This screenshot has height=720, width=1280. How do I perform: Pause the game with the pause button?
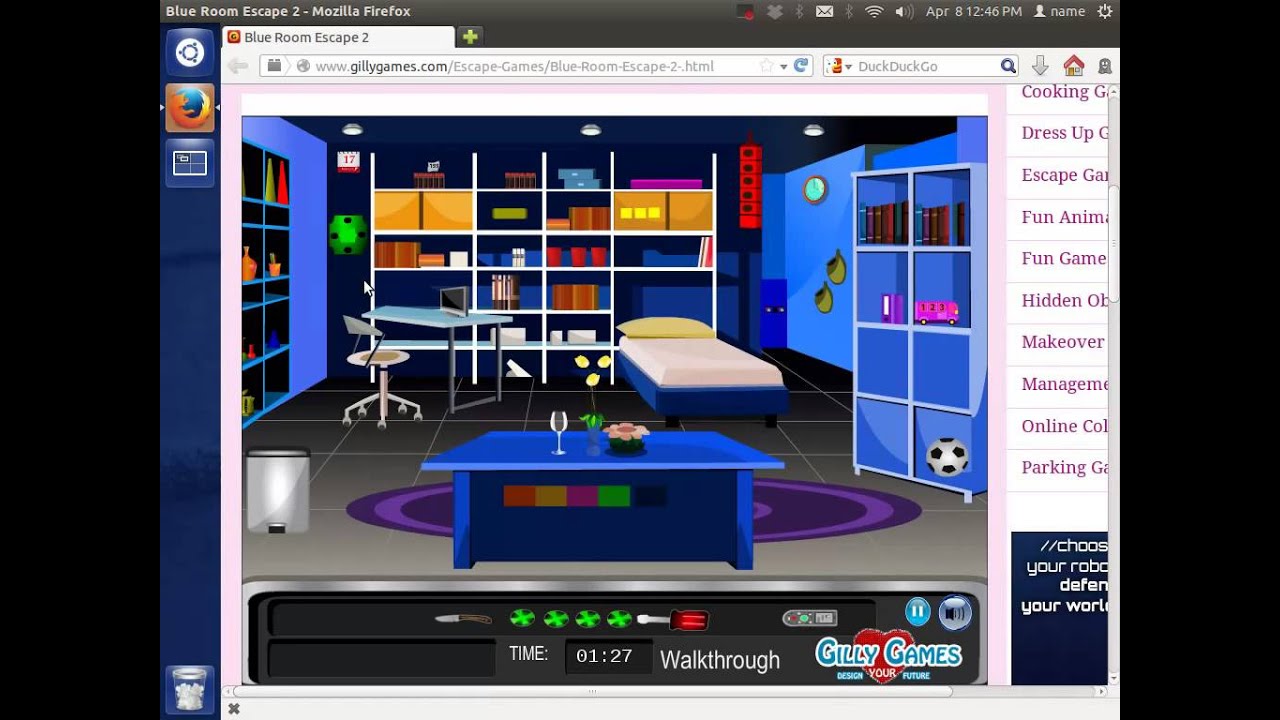point(917,611)
